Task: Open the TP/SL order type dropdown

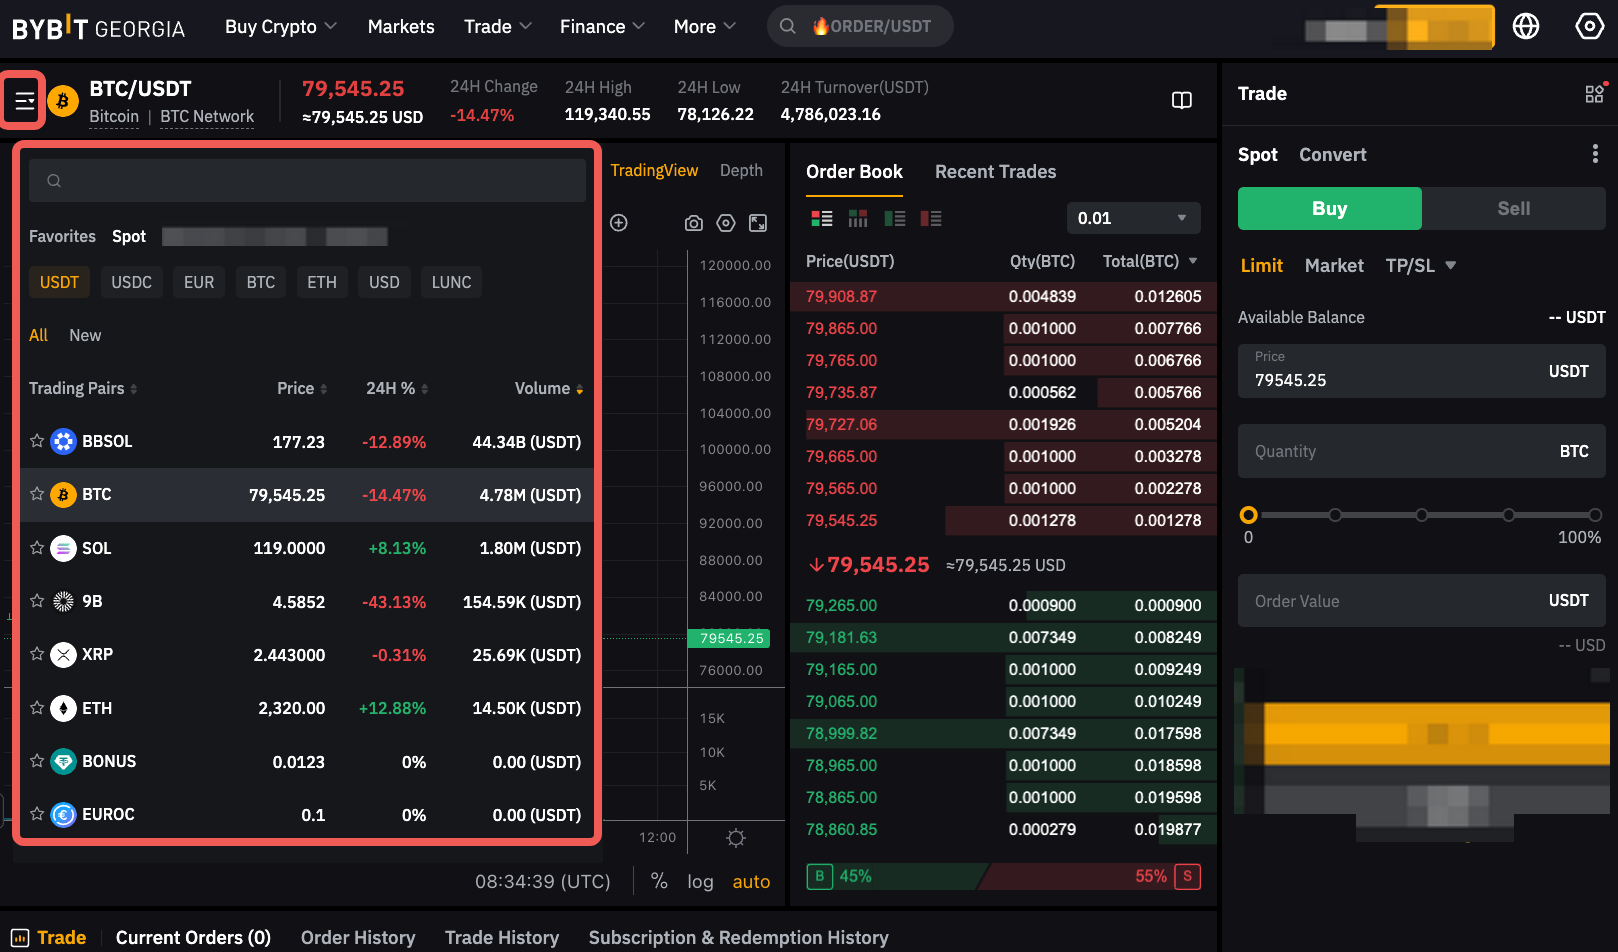Action: [1420, 265]
